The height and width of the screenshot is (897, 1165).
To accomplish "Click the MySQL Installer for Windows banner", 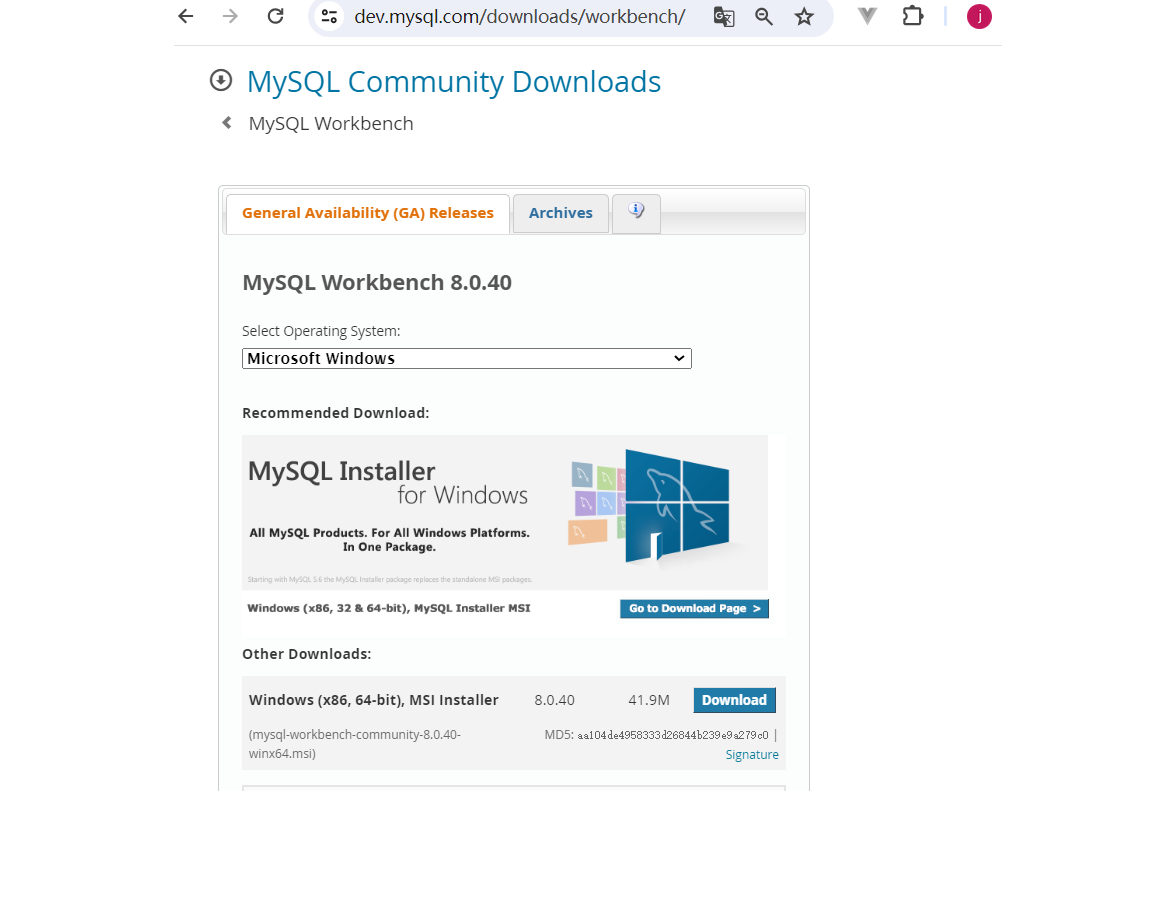I will 505,513.
